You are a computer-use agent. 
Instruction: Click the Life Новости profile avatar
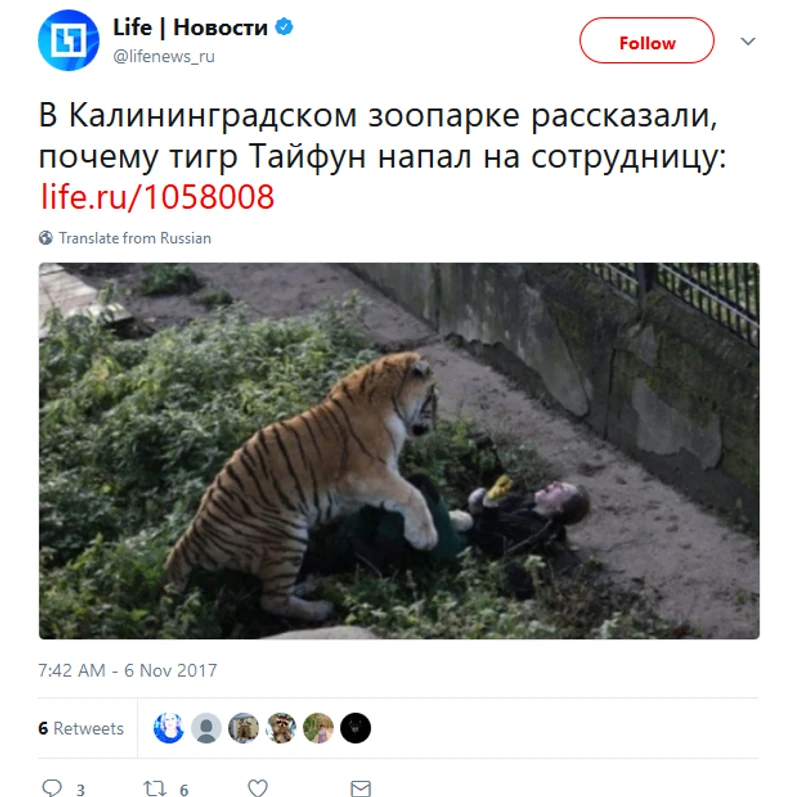pos(69,40)
